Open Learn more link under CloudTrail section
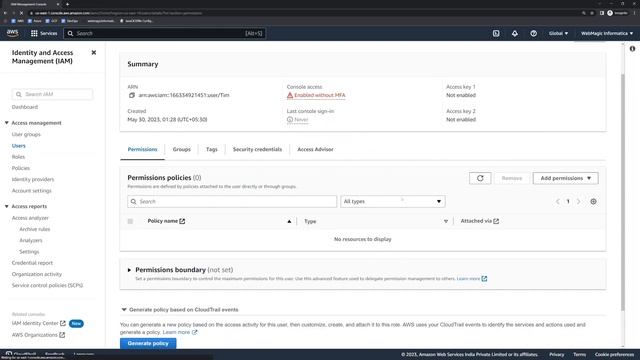Viewport: 640px width, 360px height. pyautogui.click(x=180, y=332)
